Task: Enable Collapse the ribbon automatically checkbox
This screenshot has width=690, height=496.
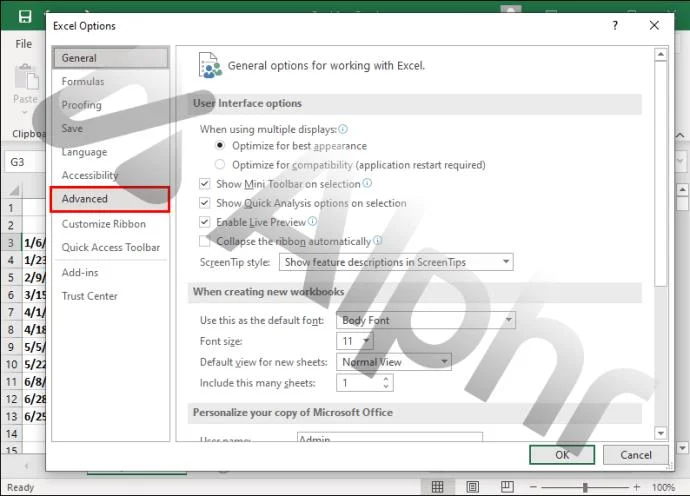Action: (x=205, y=241)
